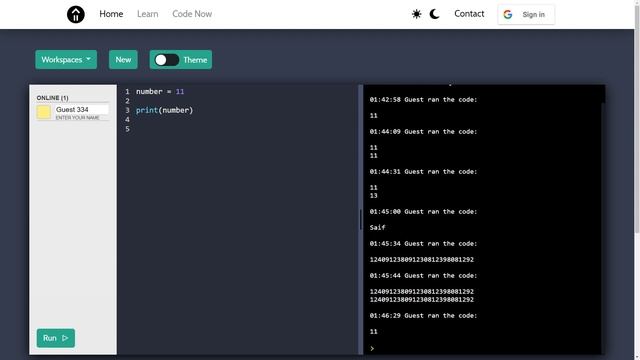Image resolution: width=640 pixels, height=360 pixels.
Task: Click the Run play triangle icon
Action: click(65, 338)
